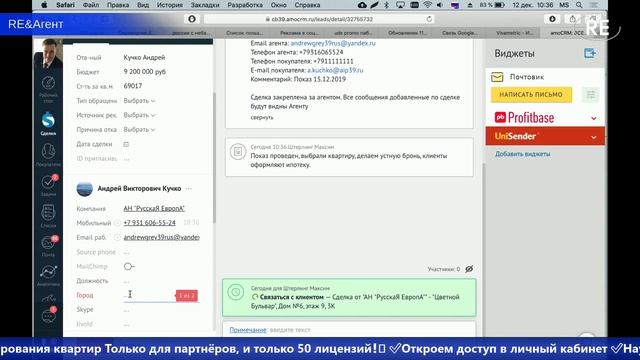The image size is (640, 360).
Task: Open agent email andrewgrey39rus@yandex.ru link in message
Action: point(333,43)
